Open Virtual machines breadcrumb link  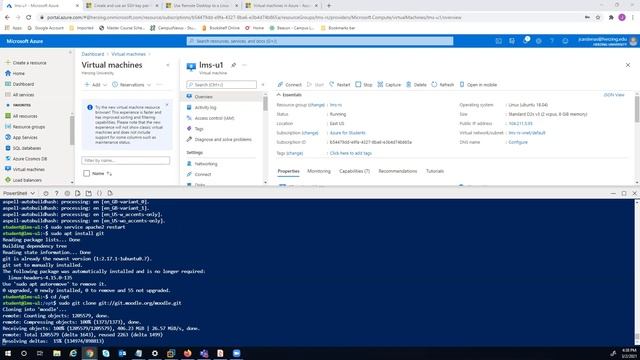point(128,54)
